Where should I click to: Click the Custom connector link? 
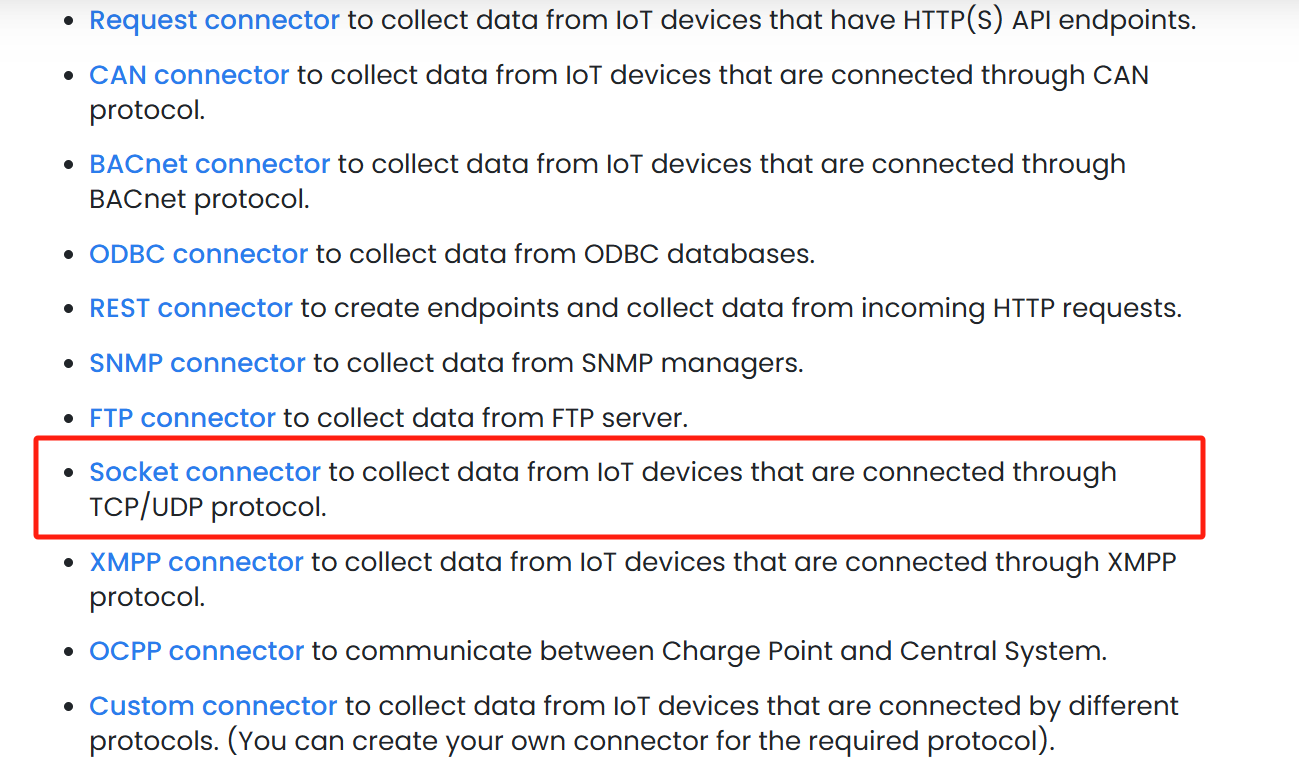(x=213, y=706)
